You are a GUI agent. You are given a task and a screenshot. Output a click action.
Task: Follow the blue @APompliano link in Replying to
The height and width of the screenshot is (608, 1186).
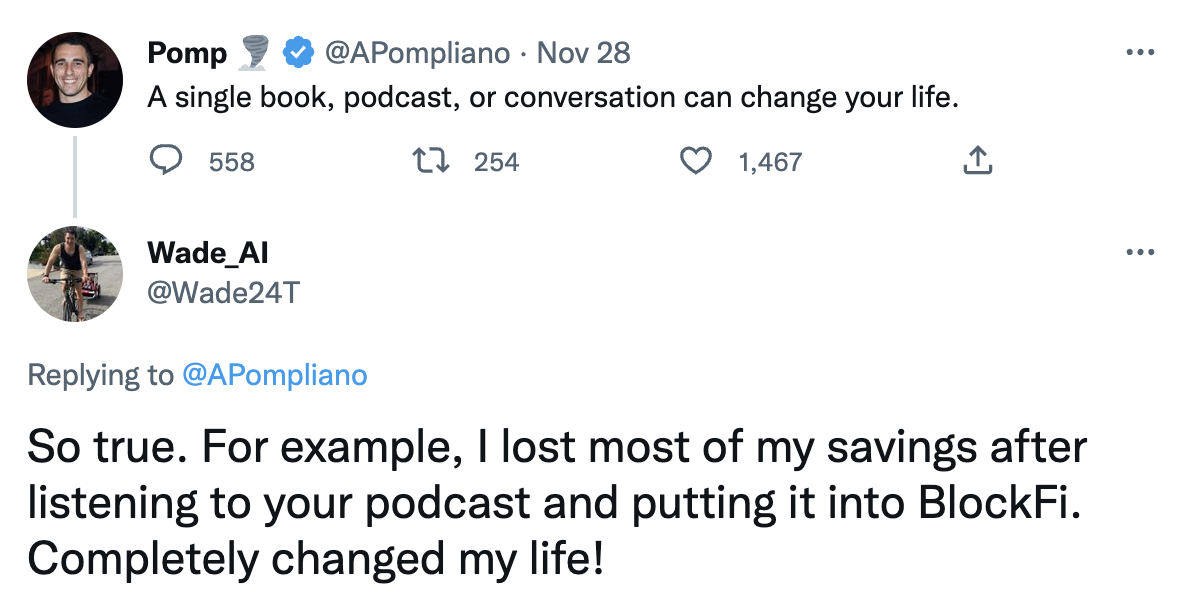click(x=274, y=375)
